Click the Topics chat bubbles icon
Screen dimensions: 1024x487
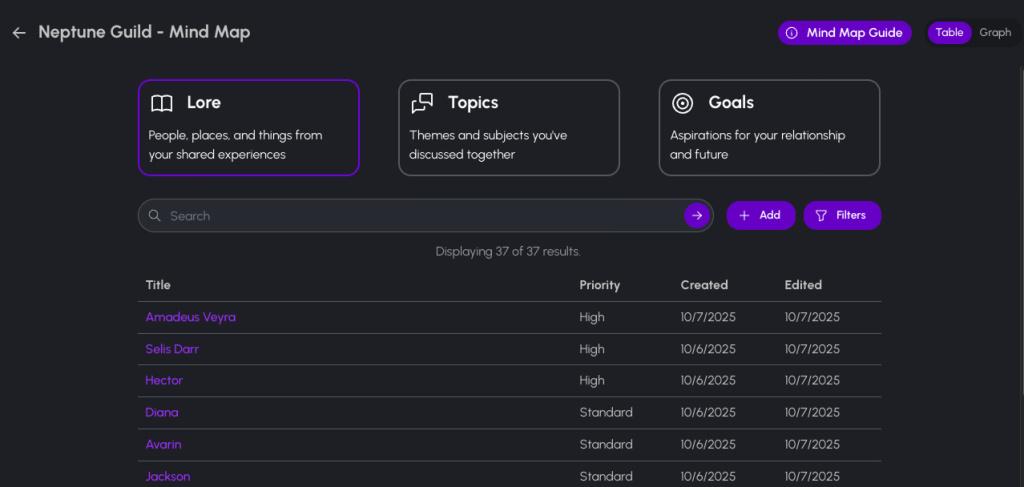pyautogui.click(x=422, y=103)
